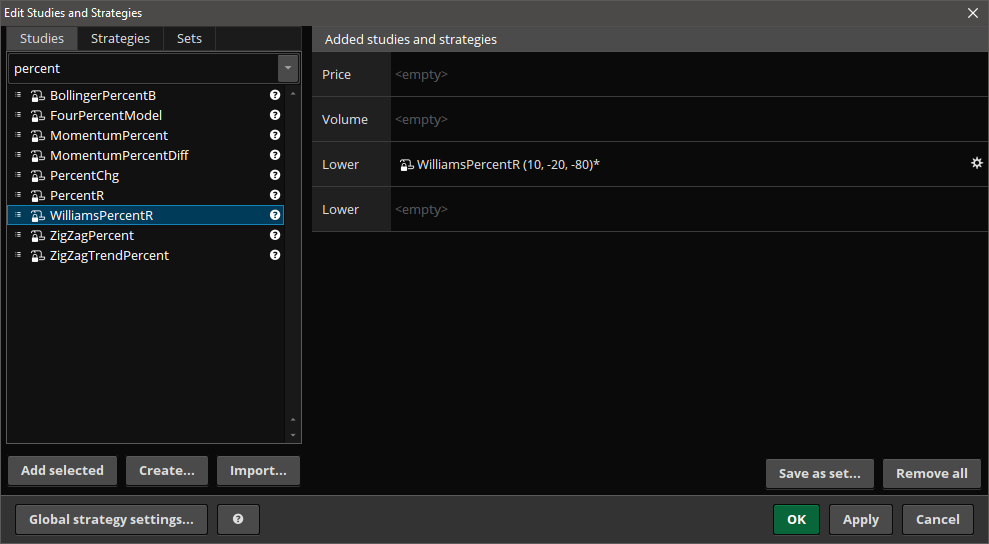Open Global strategy settings
The width and height of the screenshot is (989, 544).
click(111, 519)
